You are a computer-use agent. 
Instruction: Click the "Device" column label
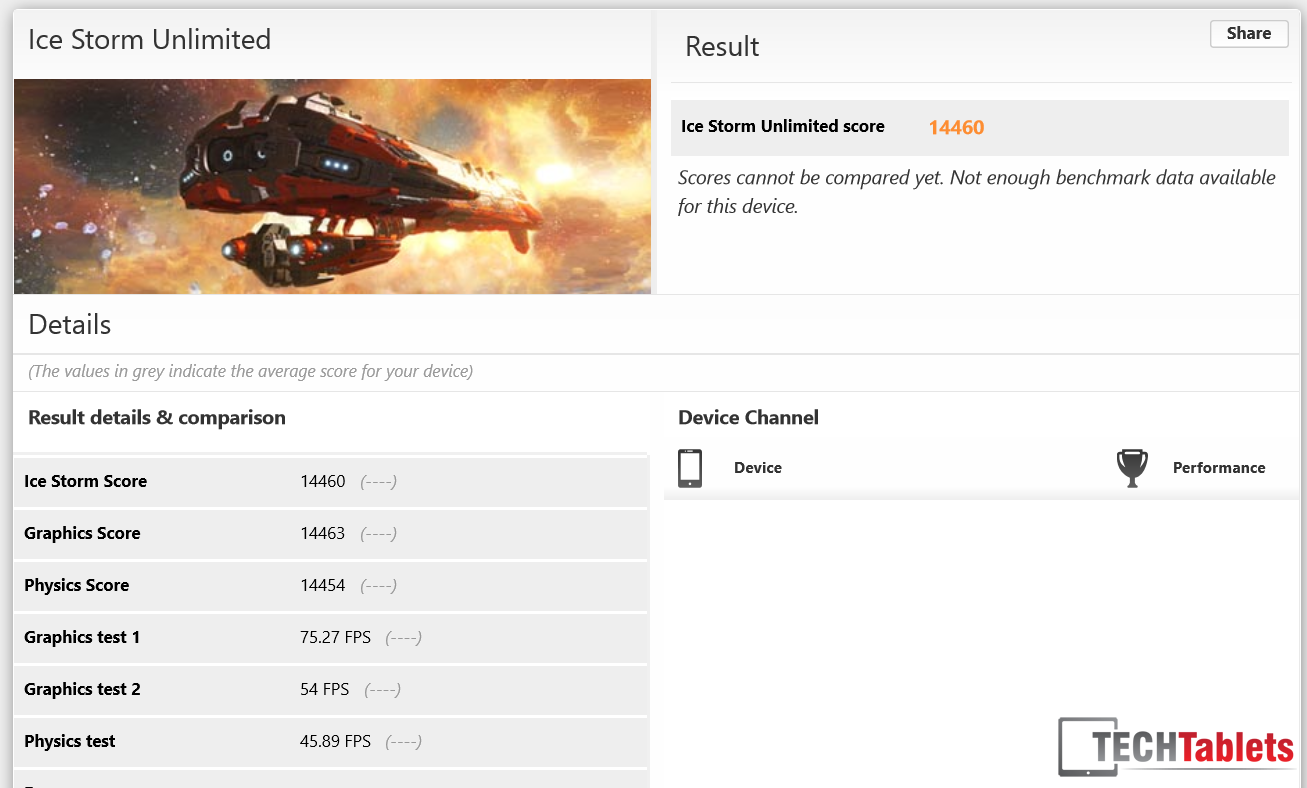tap(758, 468)
